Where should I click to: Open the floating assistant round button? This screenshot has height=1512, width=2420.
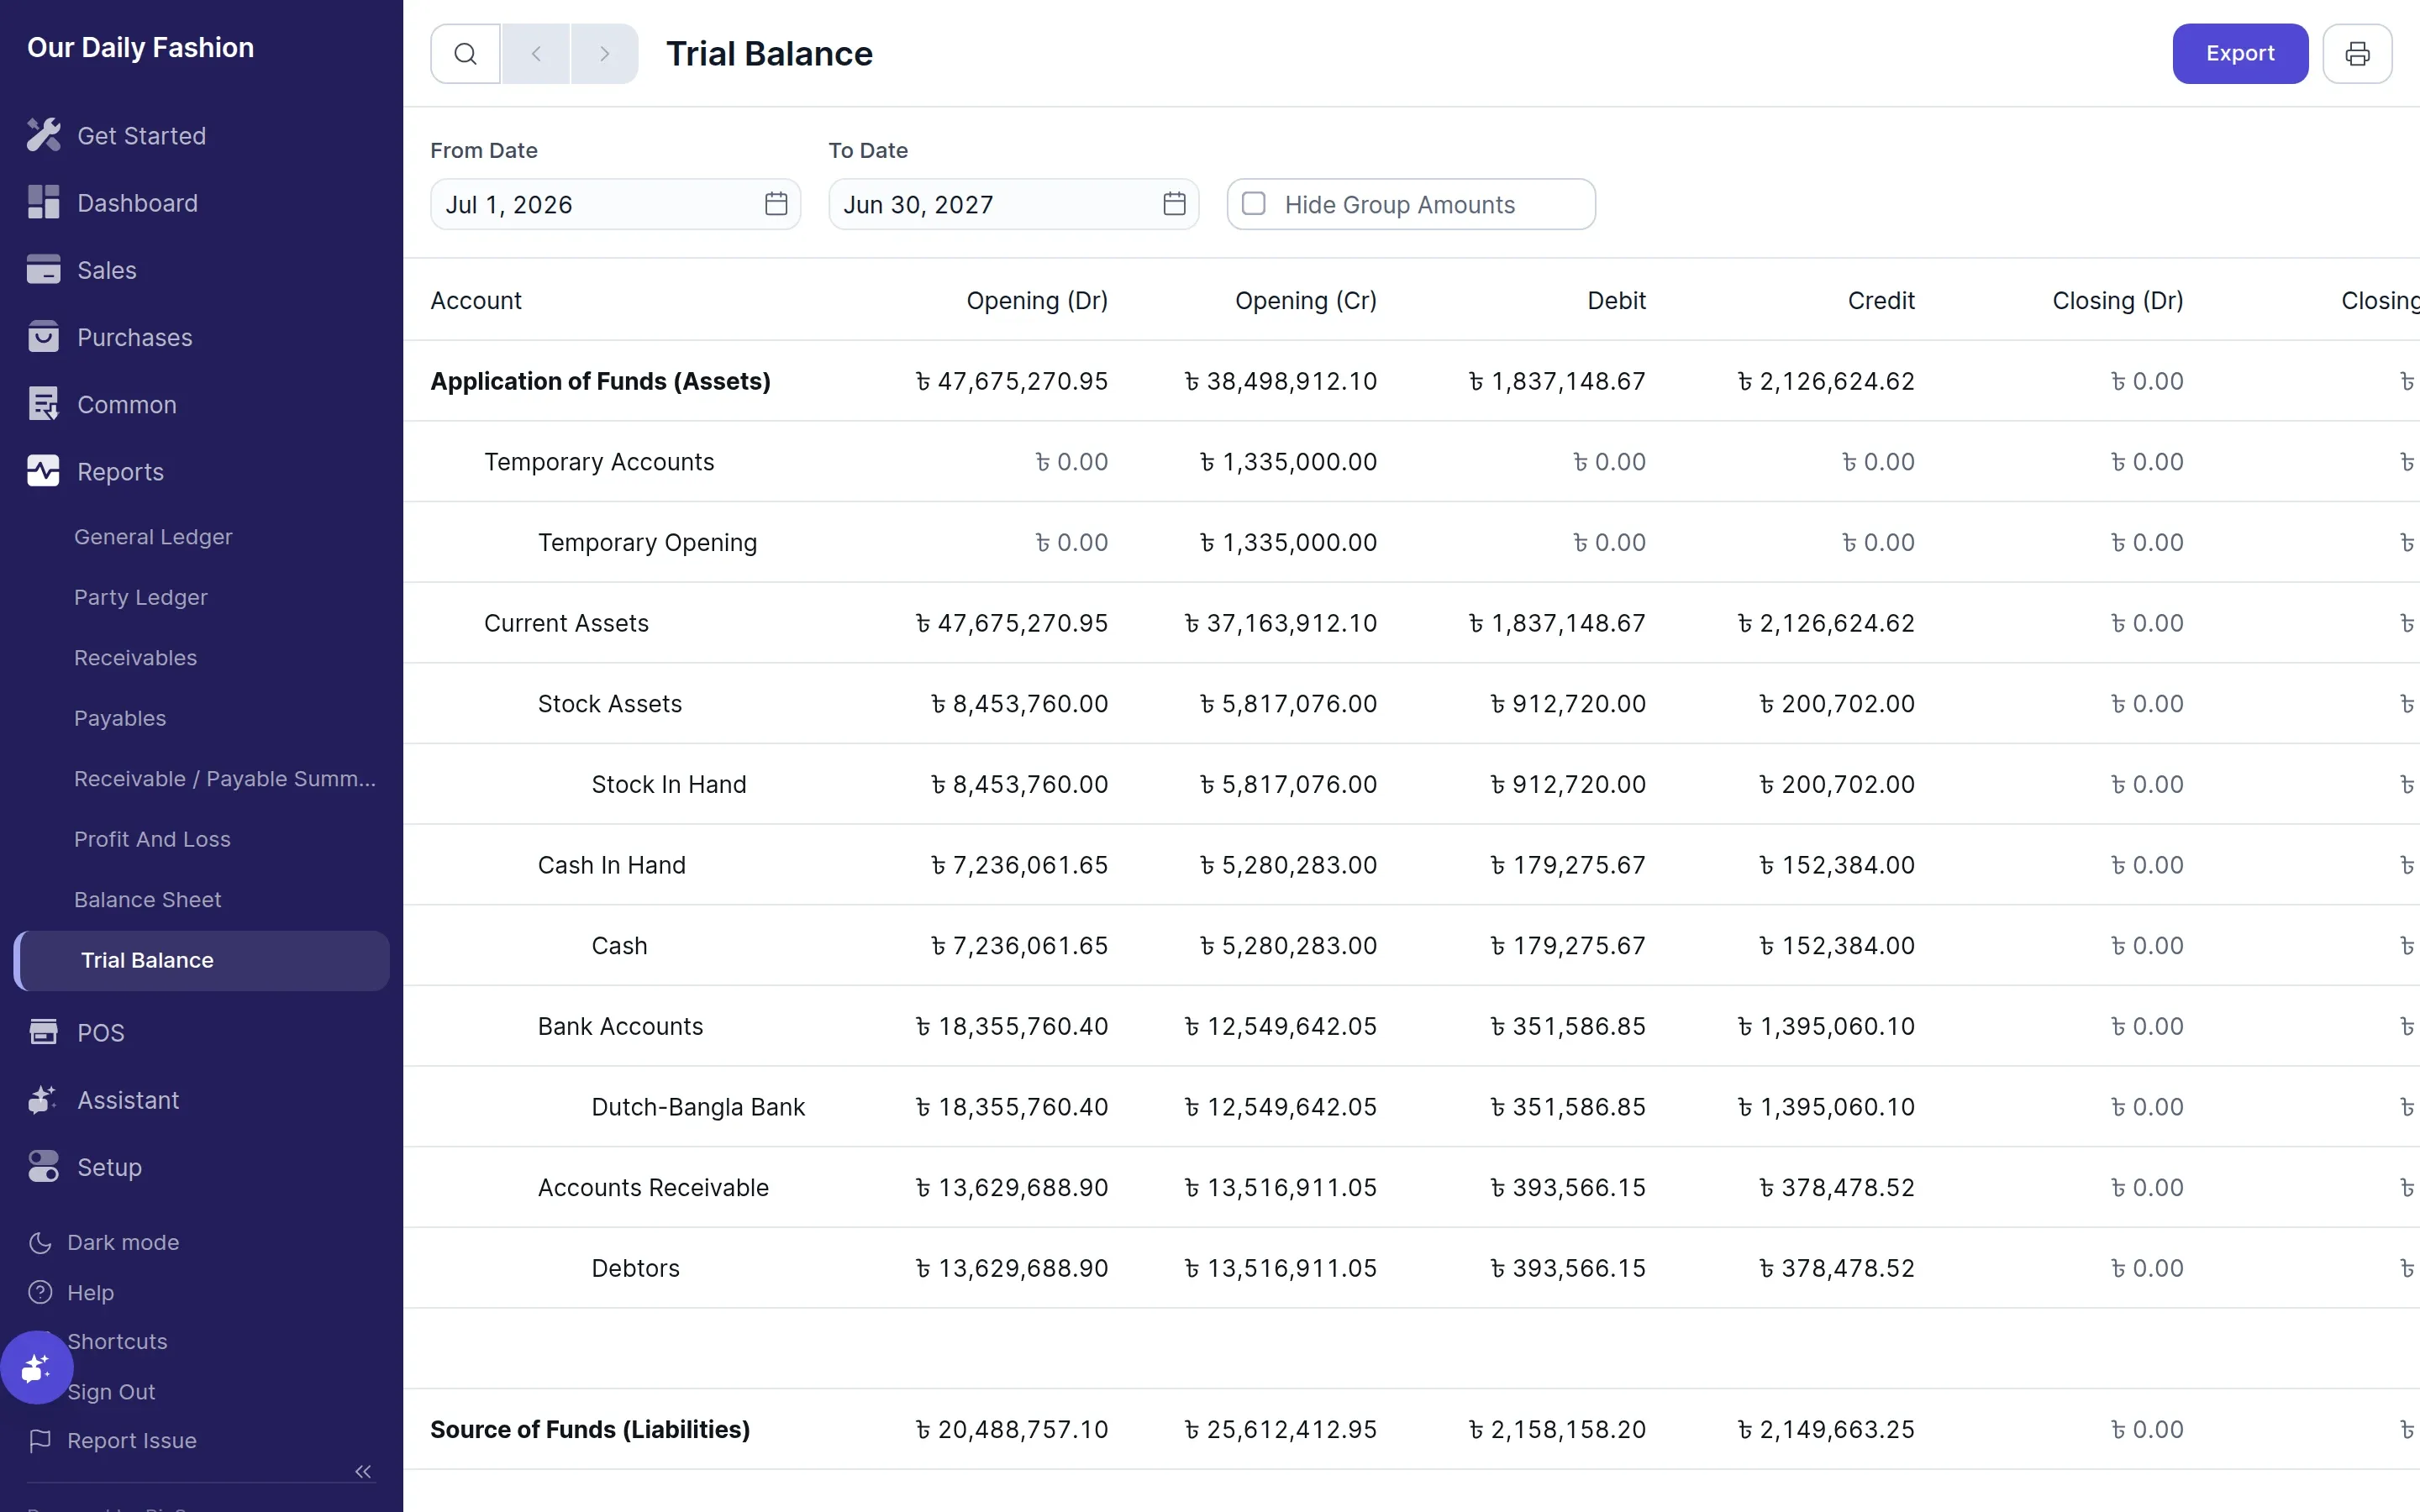36,1367
